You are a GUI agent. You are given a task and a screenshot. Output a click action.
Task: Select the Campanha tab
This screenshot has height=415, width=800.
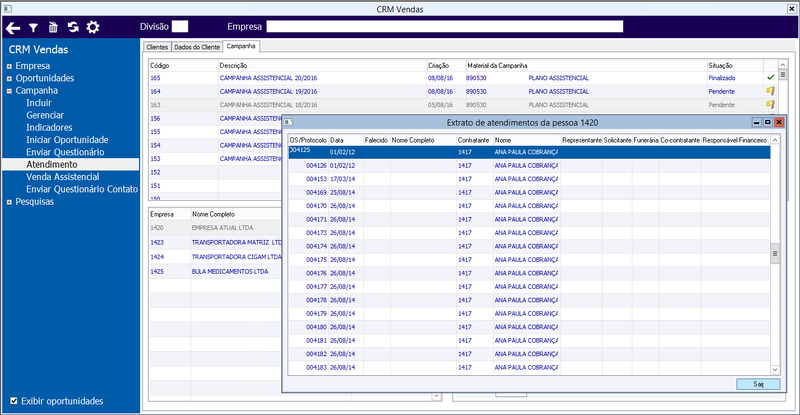click(x=241, y=46)
